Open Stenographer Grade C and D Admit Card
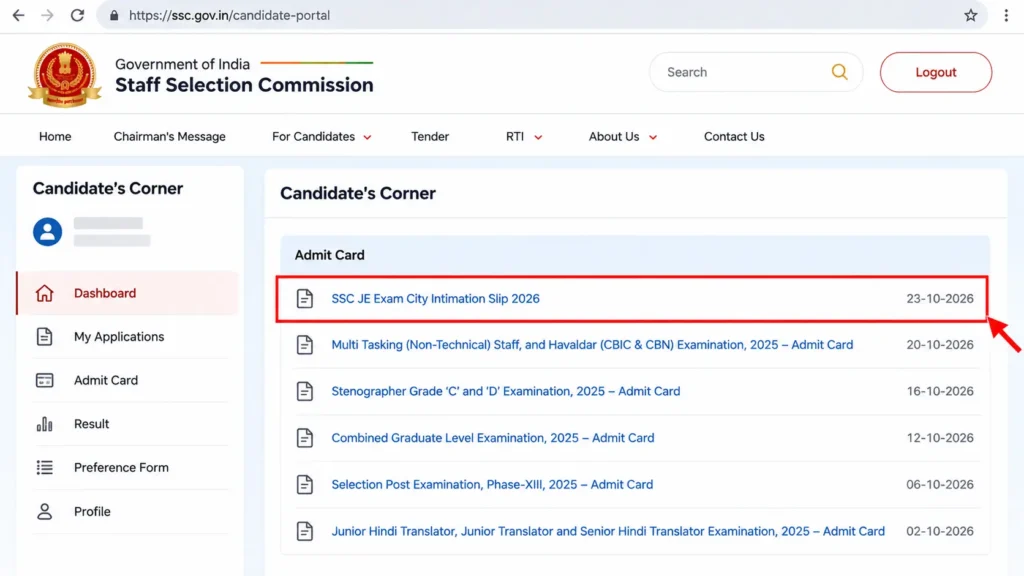1024x576 pixels. pos(505,391)
